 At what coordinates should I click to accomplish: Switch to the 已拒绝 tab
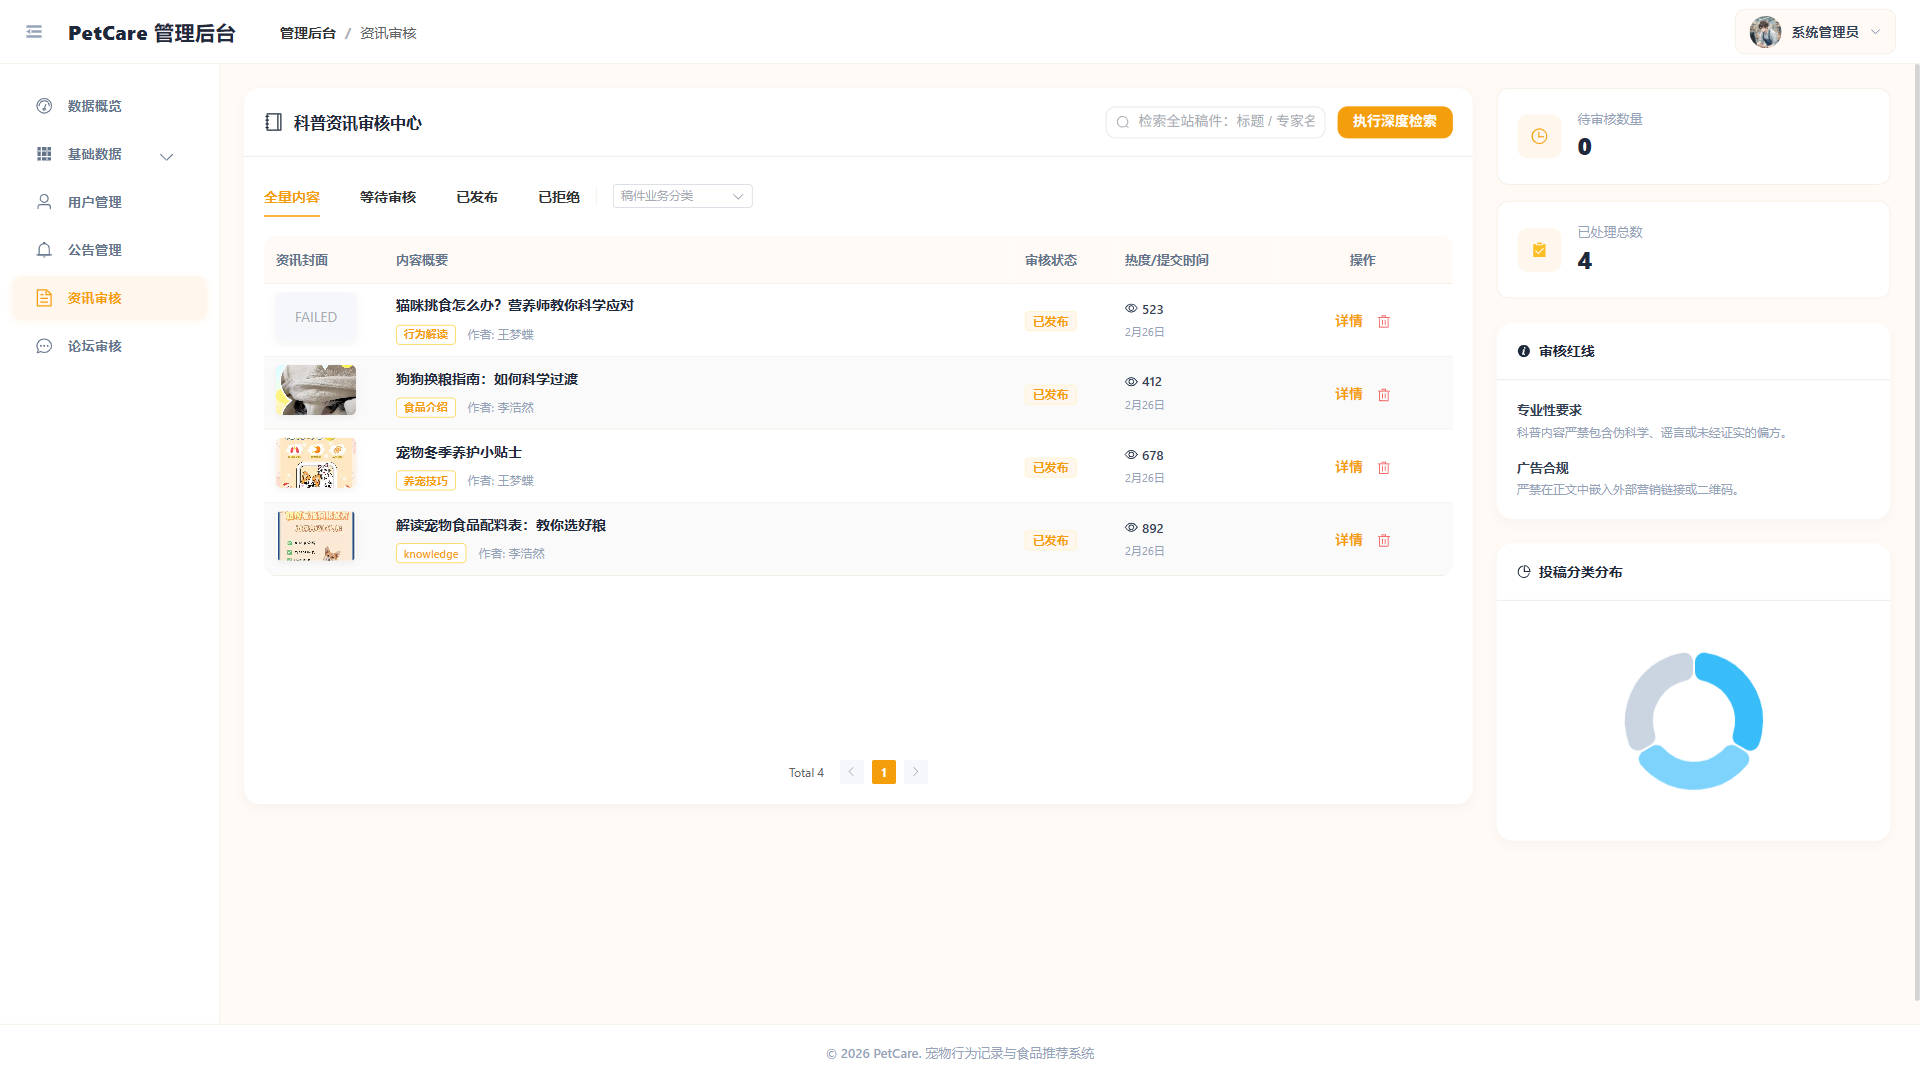[559, 197]
